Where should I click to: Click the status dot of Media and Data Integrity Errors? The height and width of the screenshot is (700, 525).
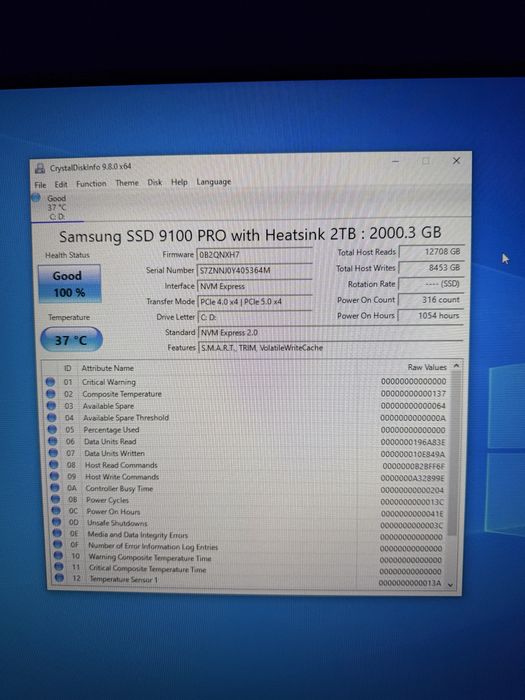pyautogui.click(x=57, y=534)
